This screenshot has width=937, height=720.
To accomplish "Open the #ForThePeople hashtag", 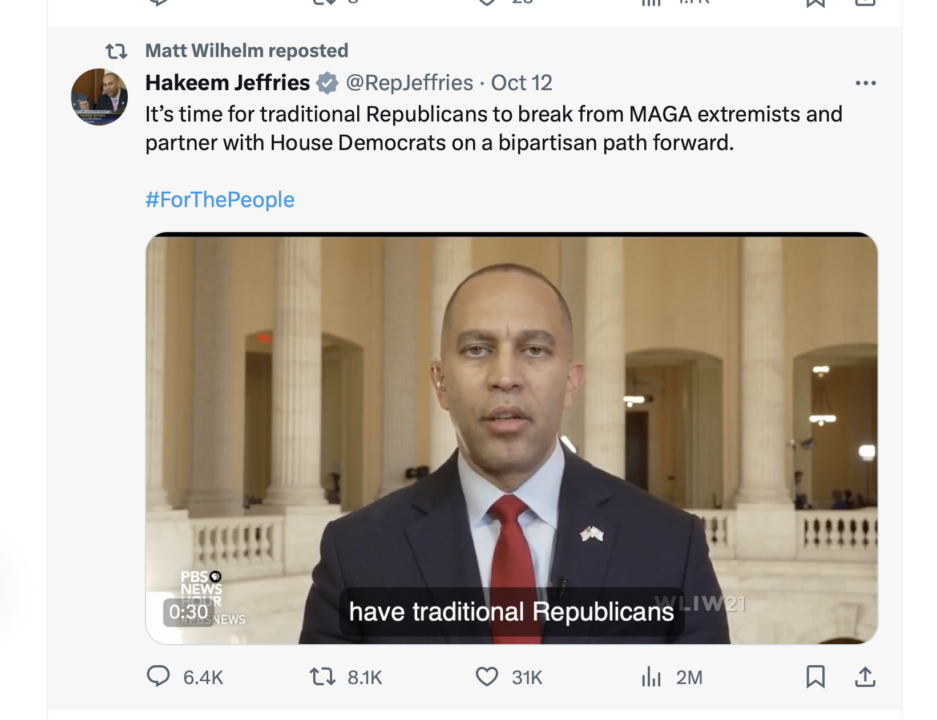I will tap(220, 199).
